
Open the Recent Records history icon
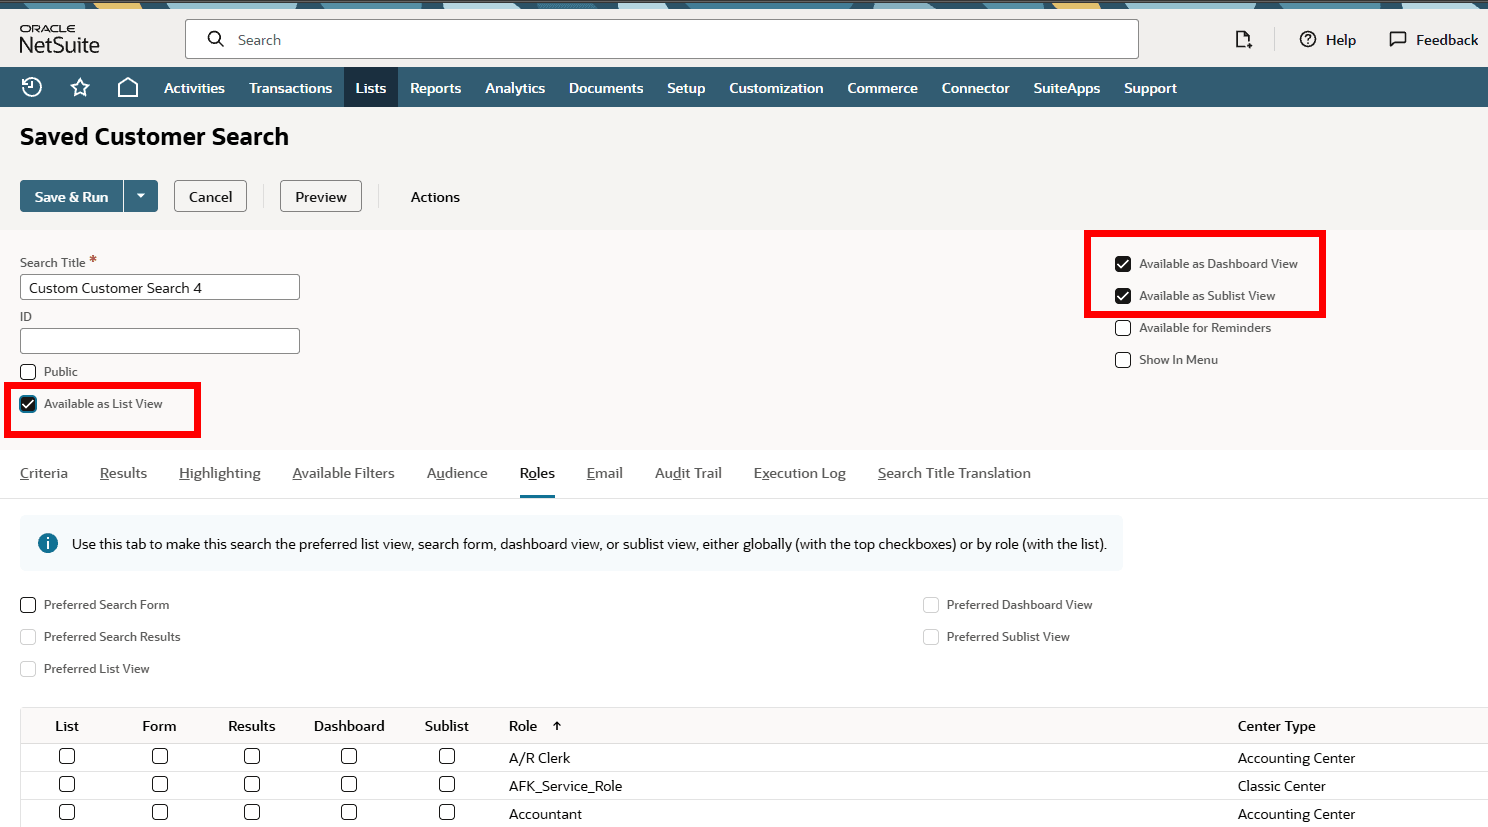tap(32, 87)
